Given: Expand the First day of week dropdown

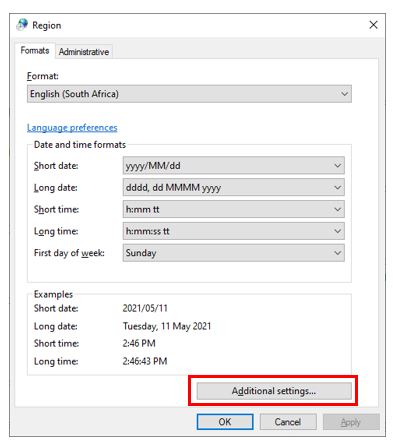Looking at the screenshot, I should 233,253.
